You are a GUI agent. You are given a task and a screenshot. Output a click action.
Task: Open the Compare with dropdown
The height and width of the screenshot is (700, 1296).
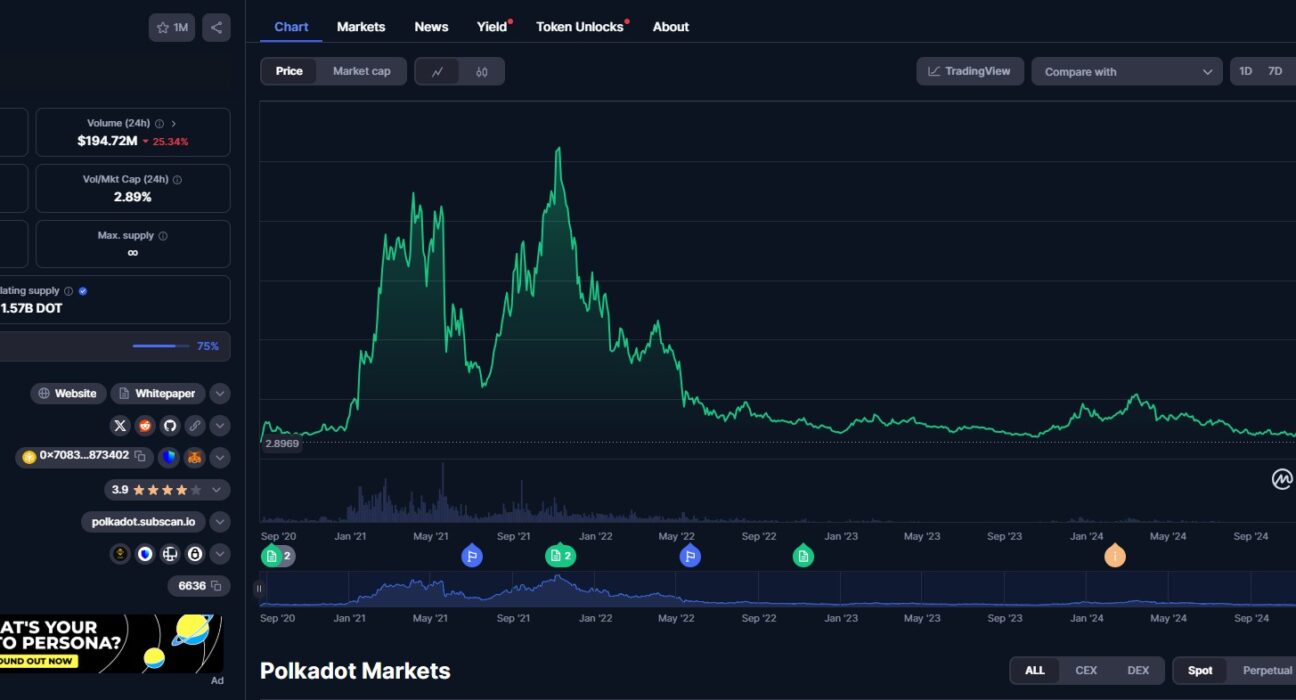(x=1127, y=72)
